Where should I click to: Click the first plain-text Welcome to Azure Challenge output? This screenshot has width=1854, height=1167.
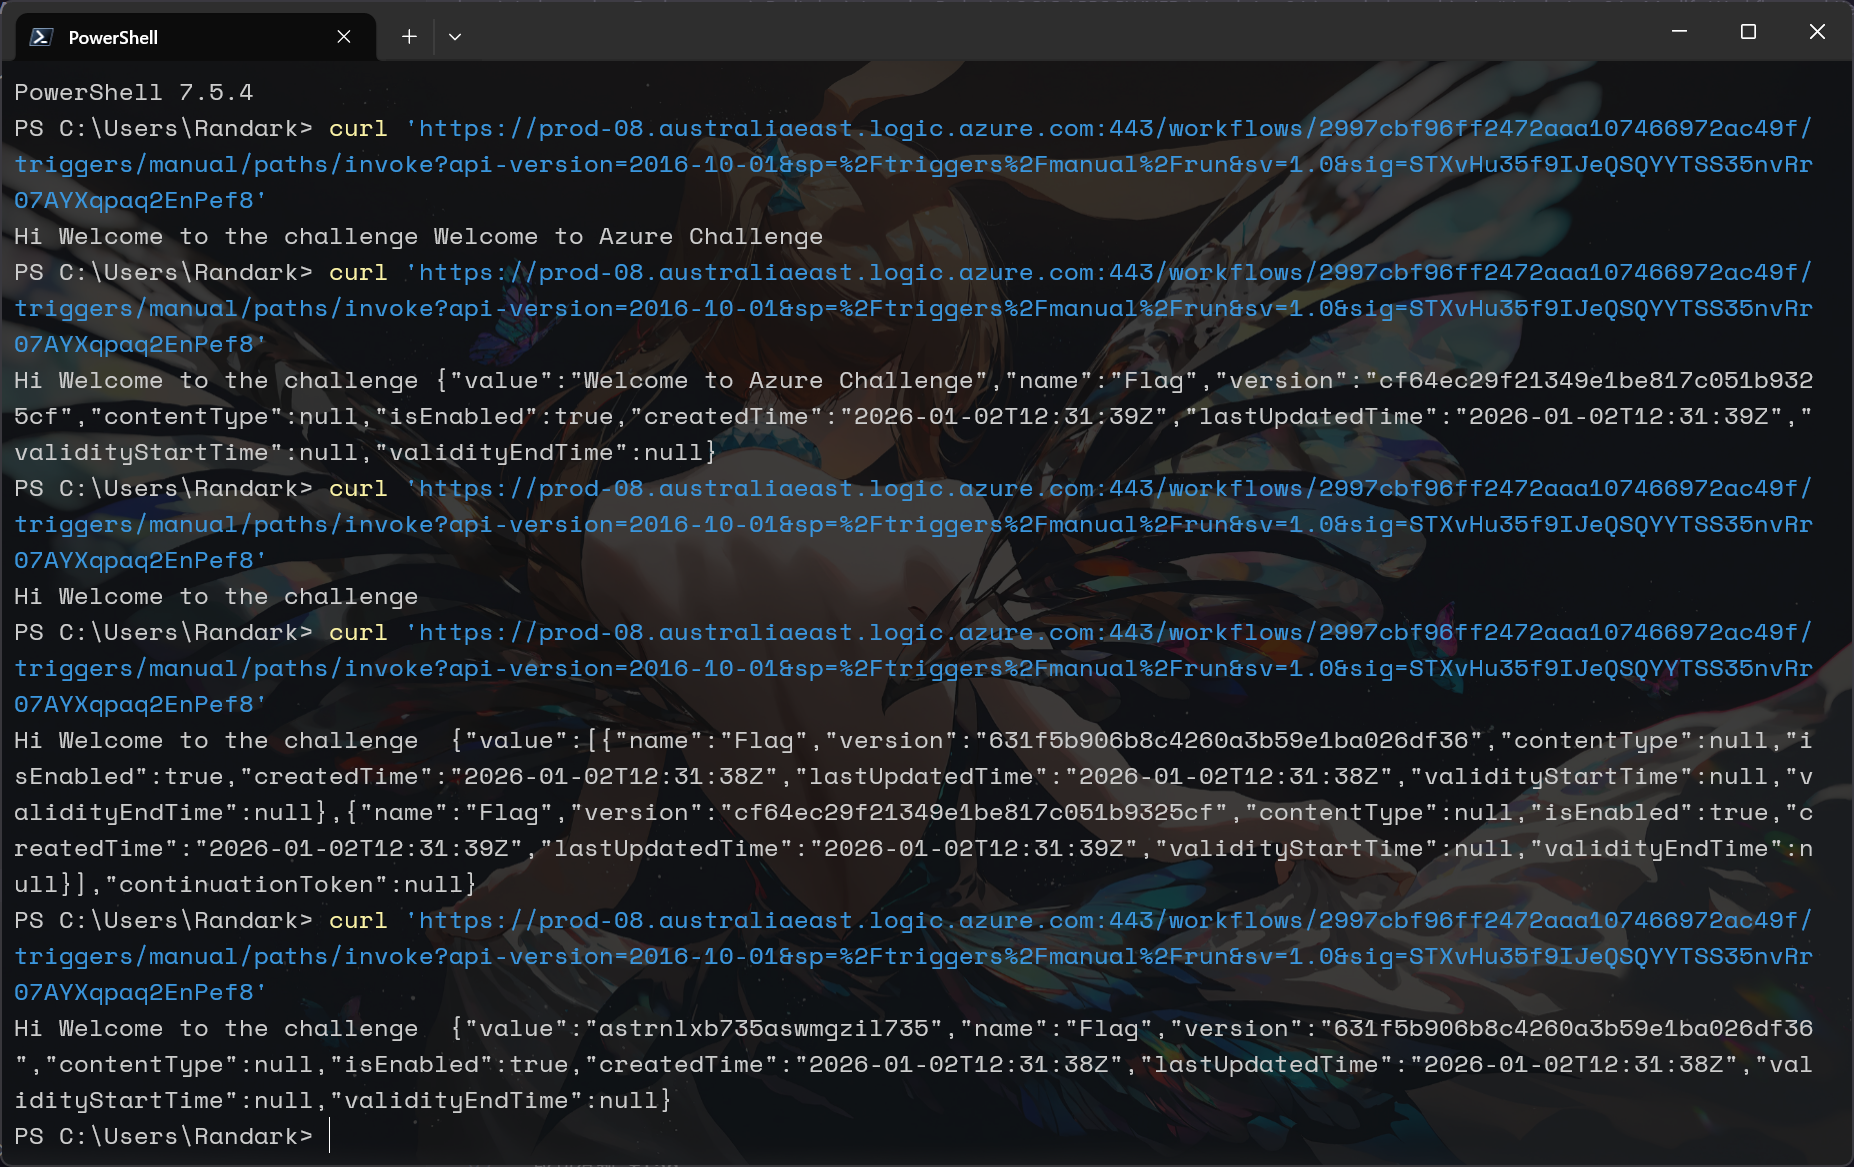pyautogui.click(x=627, y=237)
